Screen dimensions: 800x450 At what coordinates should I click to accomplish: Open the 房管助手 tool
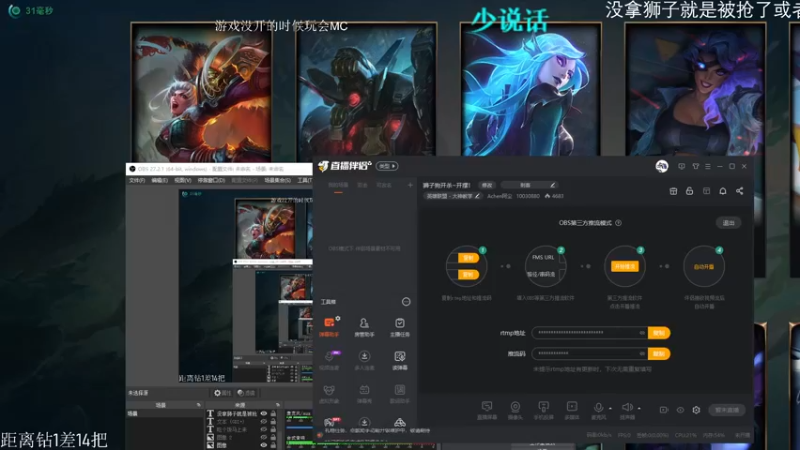coord(364,327)
